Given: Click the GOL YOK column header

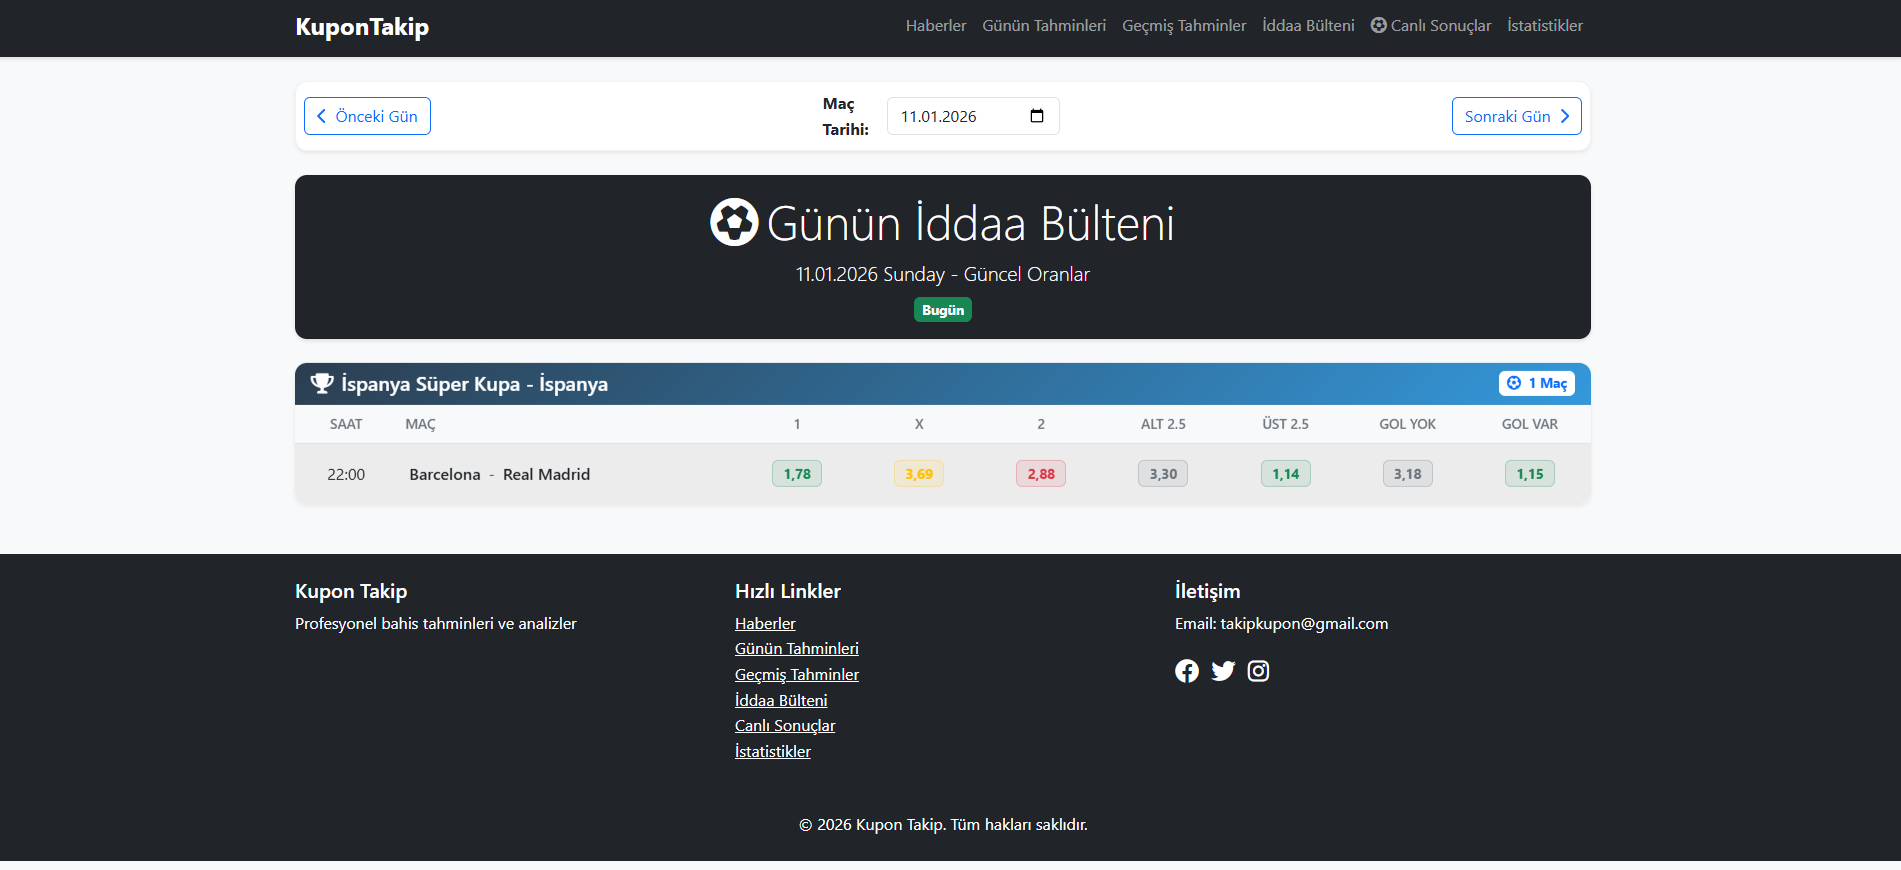Looking at the screenshot, I should (1408, 424).
